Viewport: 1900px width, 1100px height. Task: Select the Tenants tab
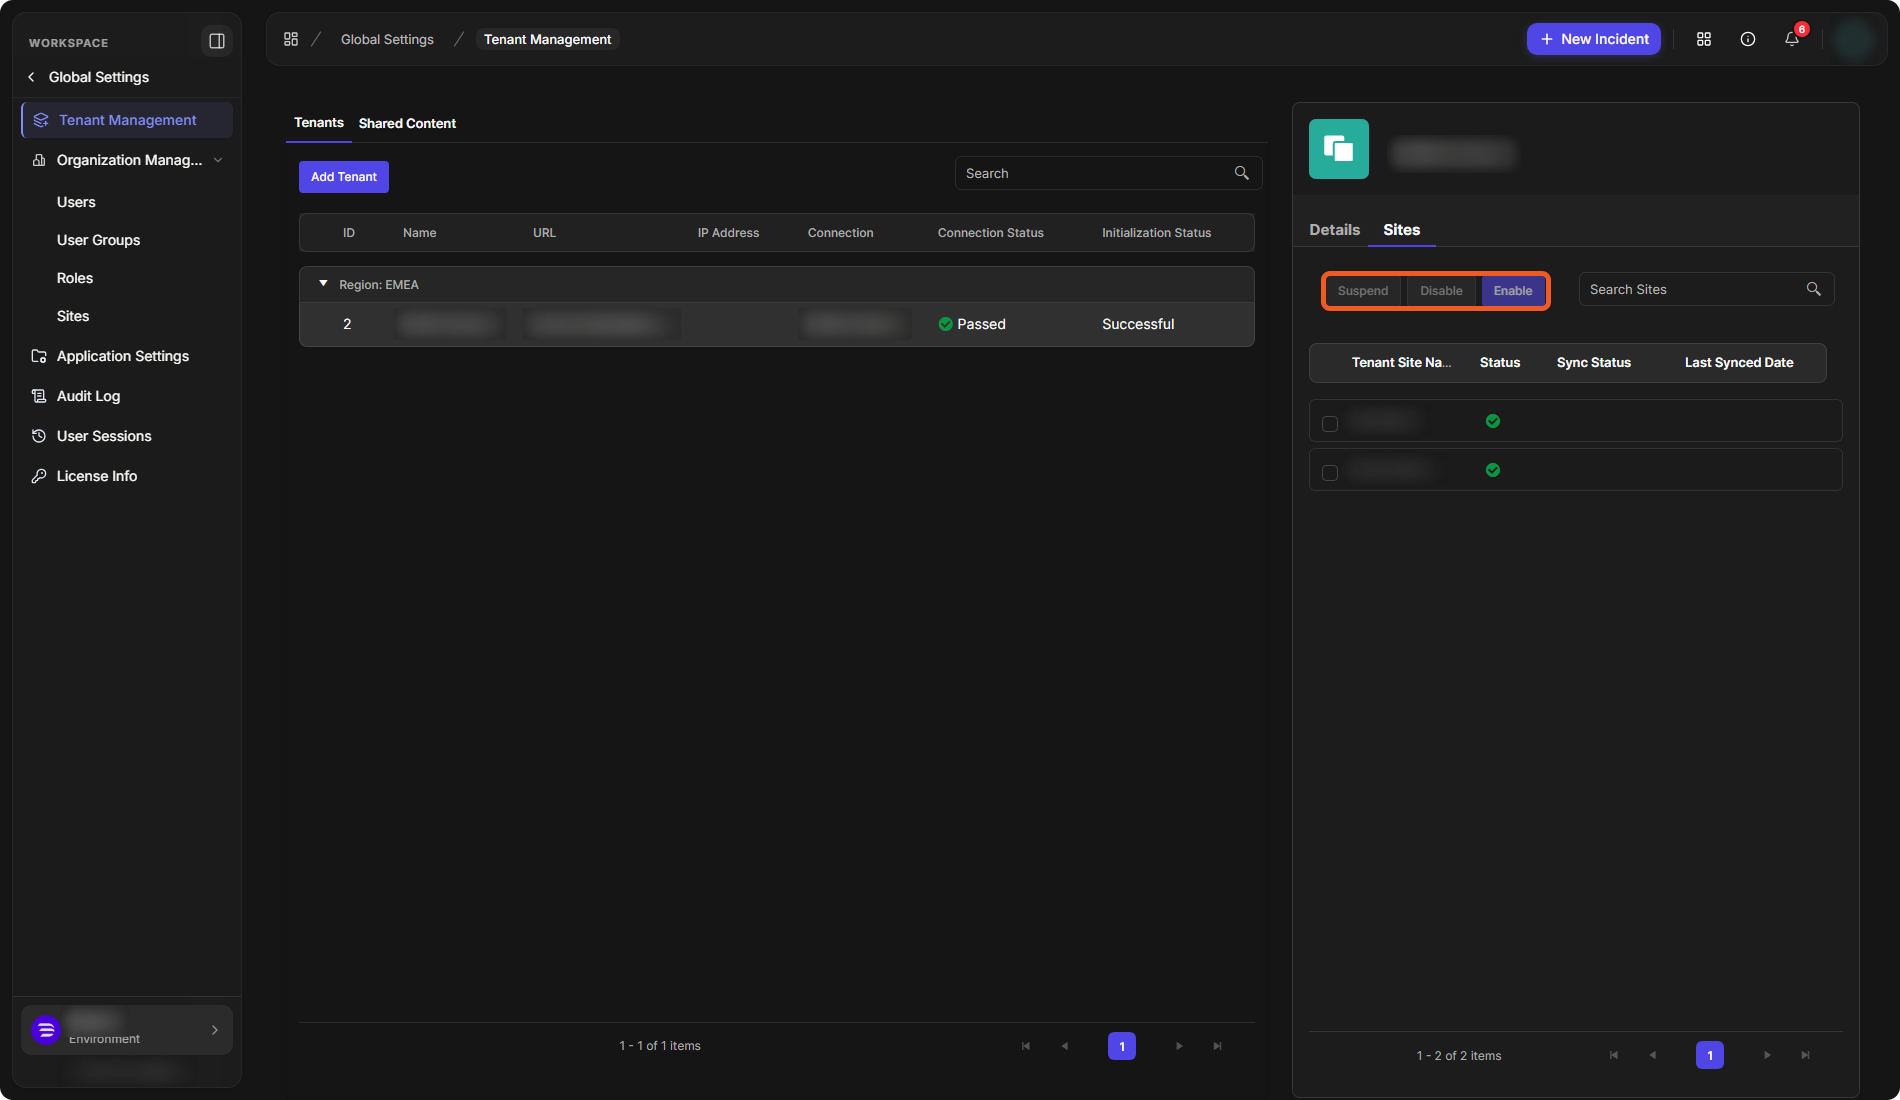click(x=319, y=122)
